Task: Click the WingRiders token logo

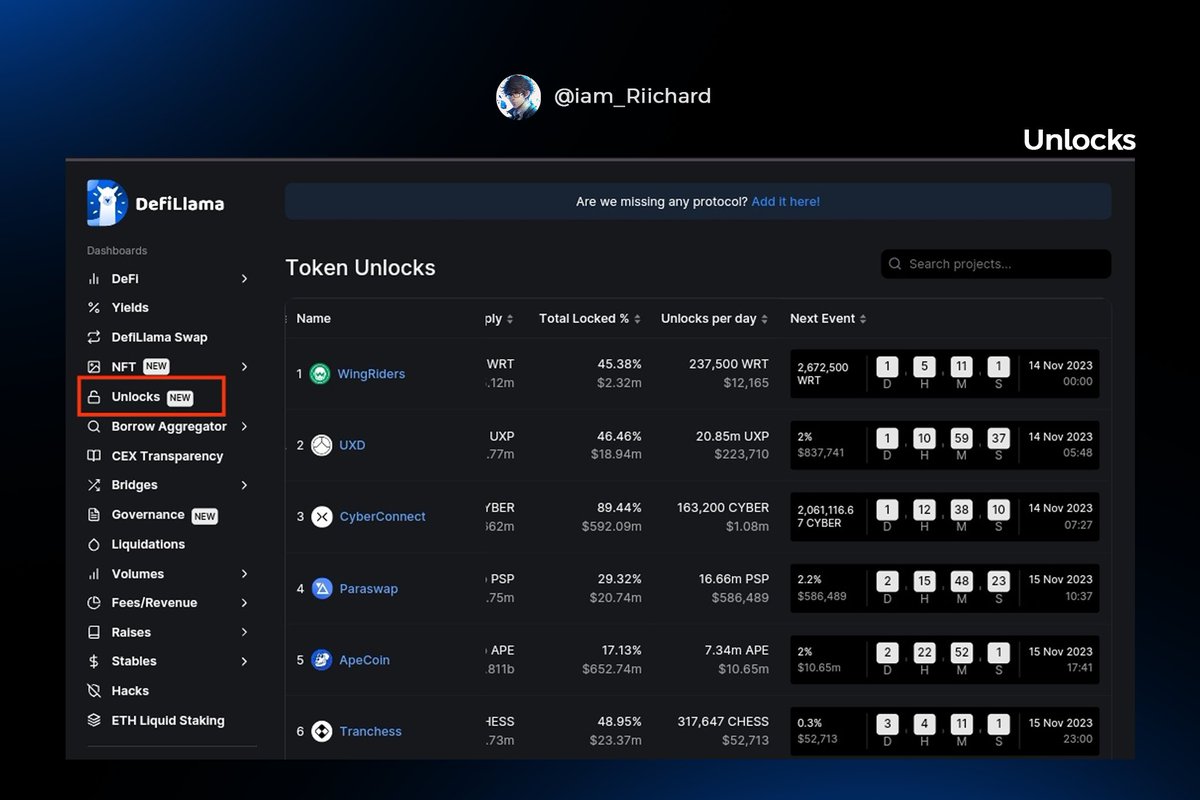Action: (x=320, y=374)
